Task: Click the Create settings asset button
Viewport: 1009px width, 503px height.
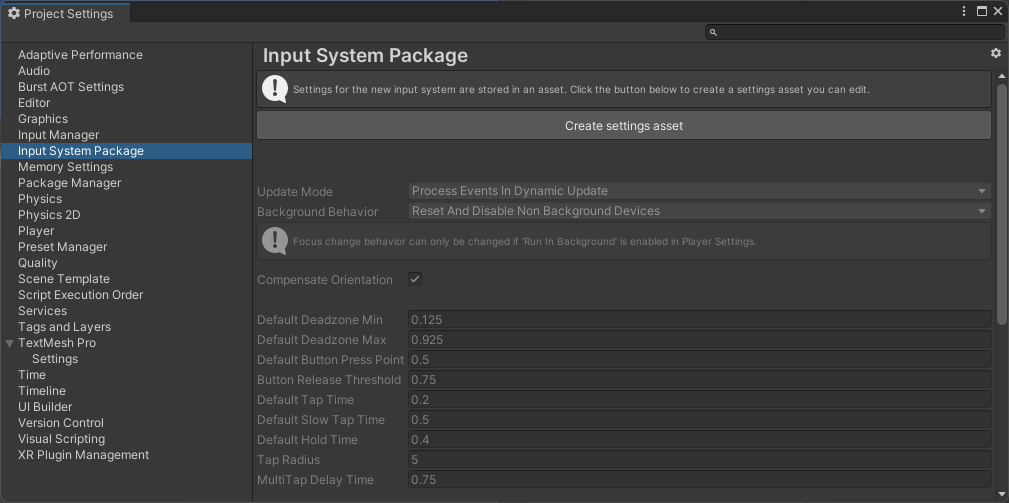Action: 624,125
